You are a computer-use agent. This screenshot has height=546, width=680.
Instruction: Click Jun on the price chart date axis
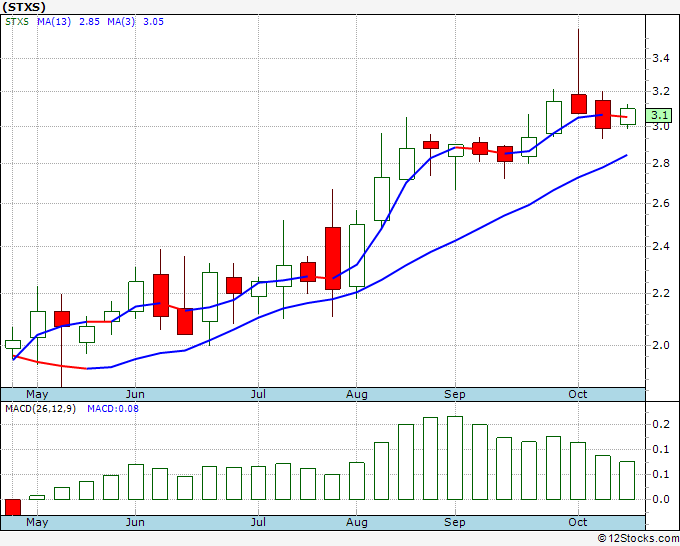point(135,394)
